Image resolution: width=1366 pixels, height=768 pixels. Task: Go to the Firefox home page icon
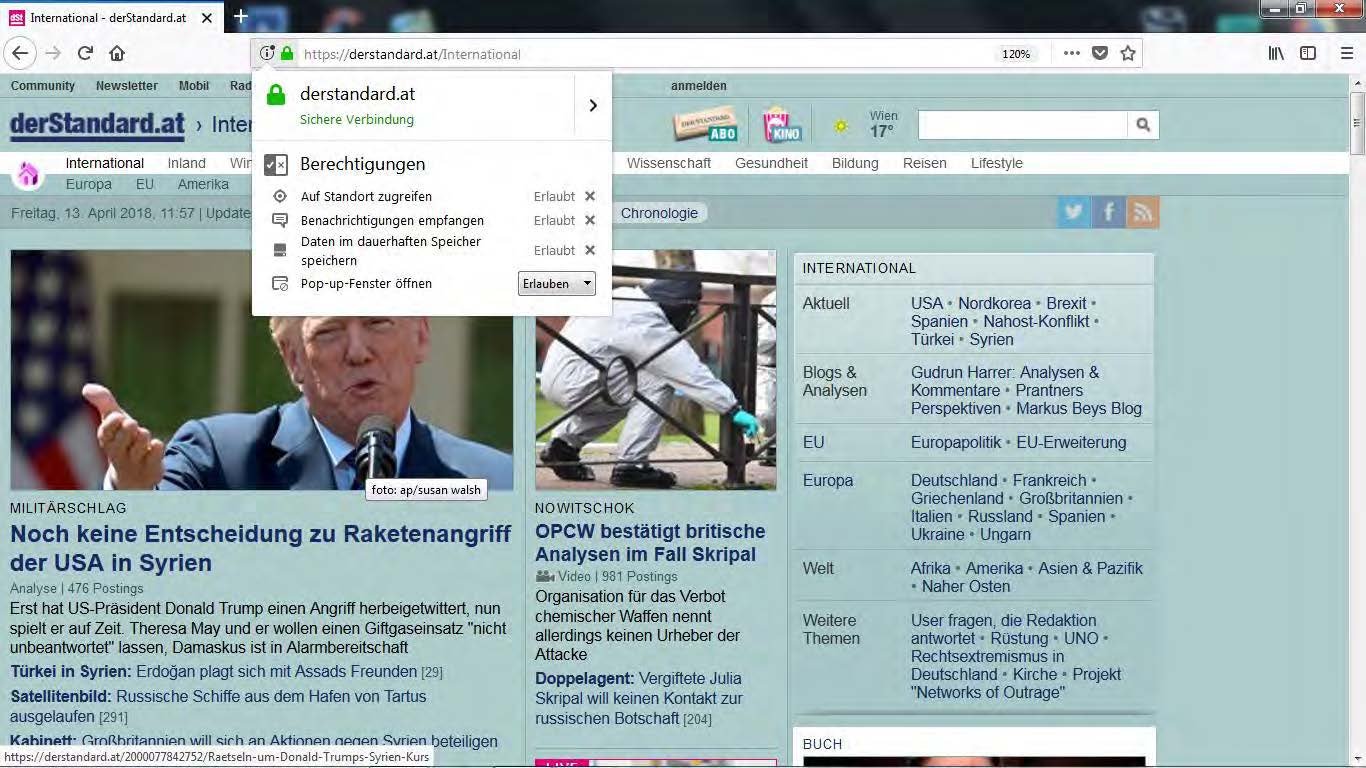117,54
